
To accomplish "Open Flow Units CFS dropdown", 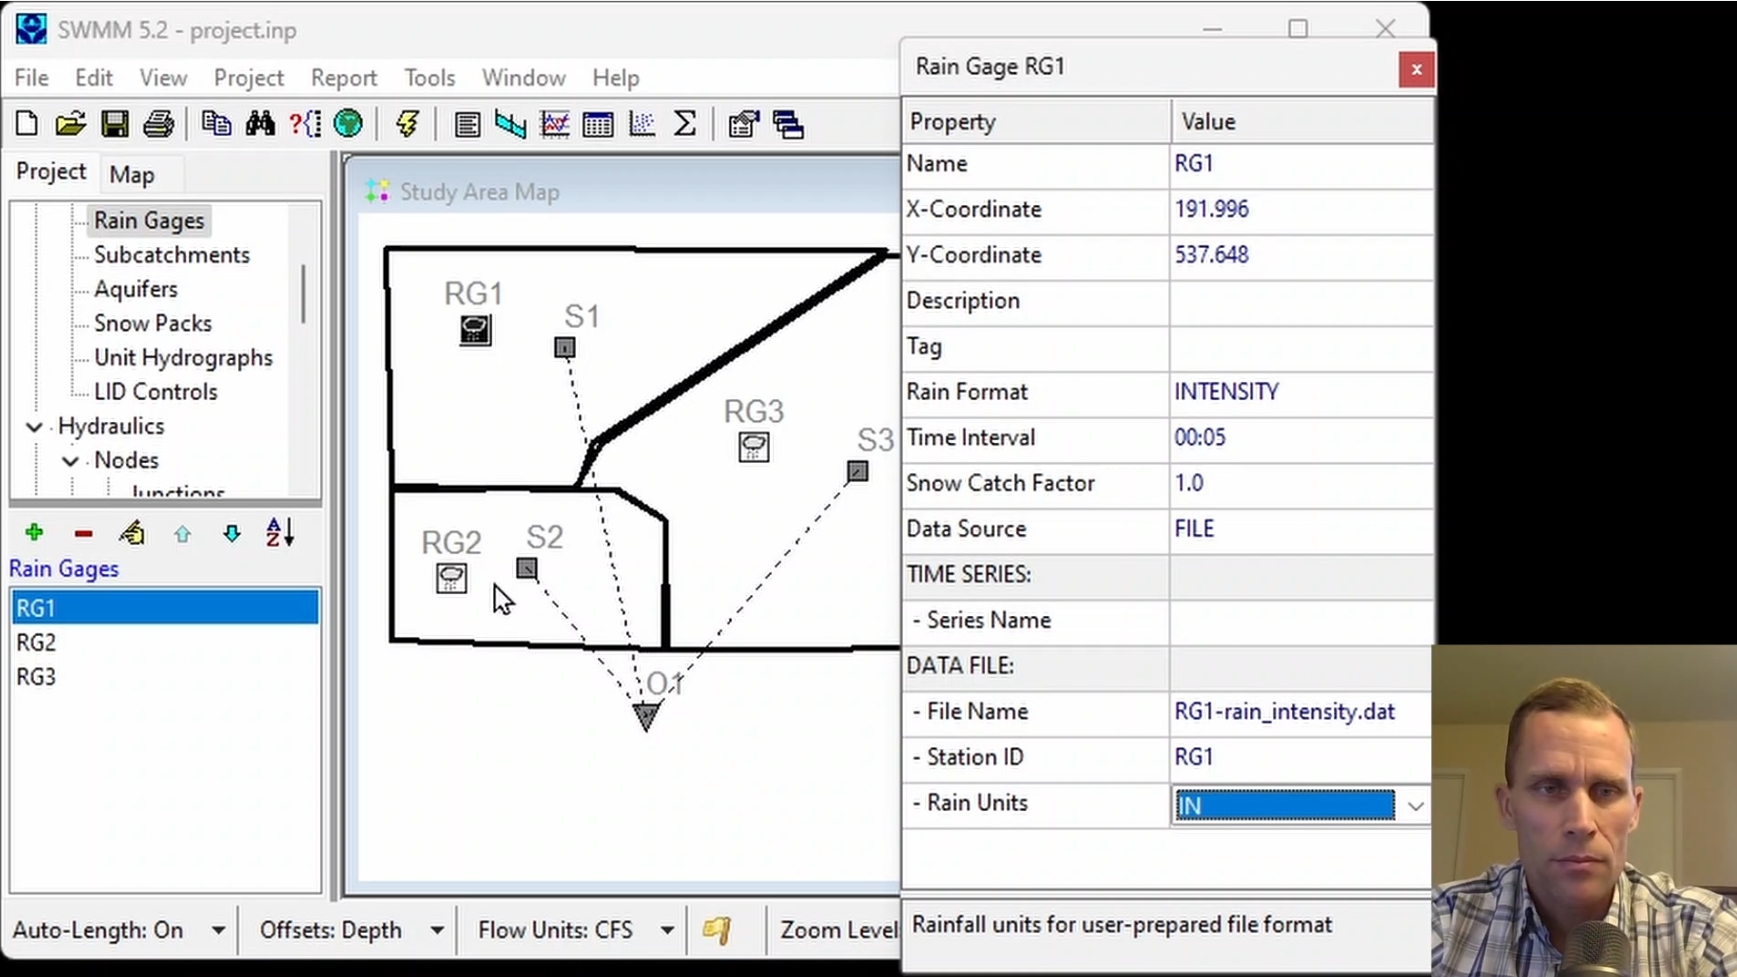I will [667, 930].
